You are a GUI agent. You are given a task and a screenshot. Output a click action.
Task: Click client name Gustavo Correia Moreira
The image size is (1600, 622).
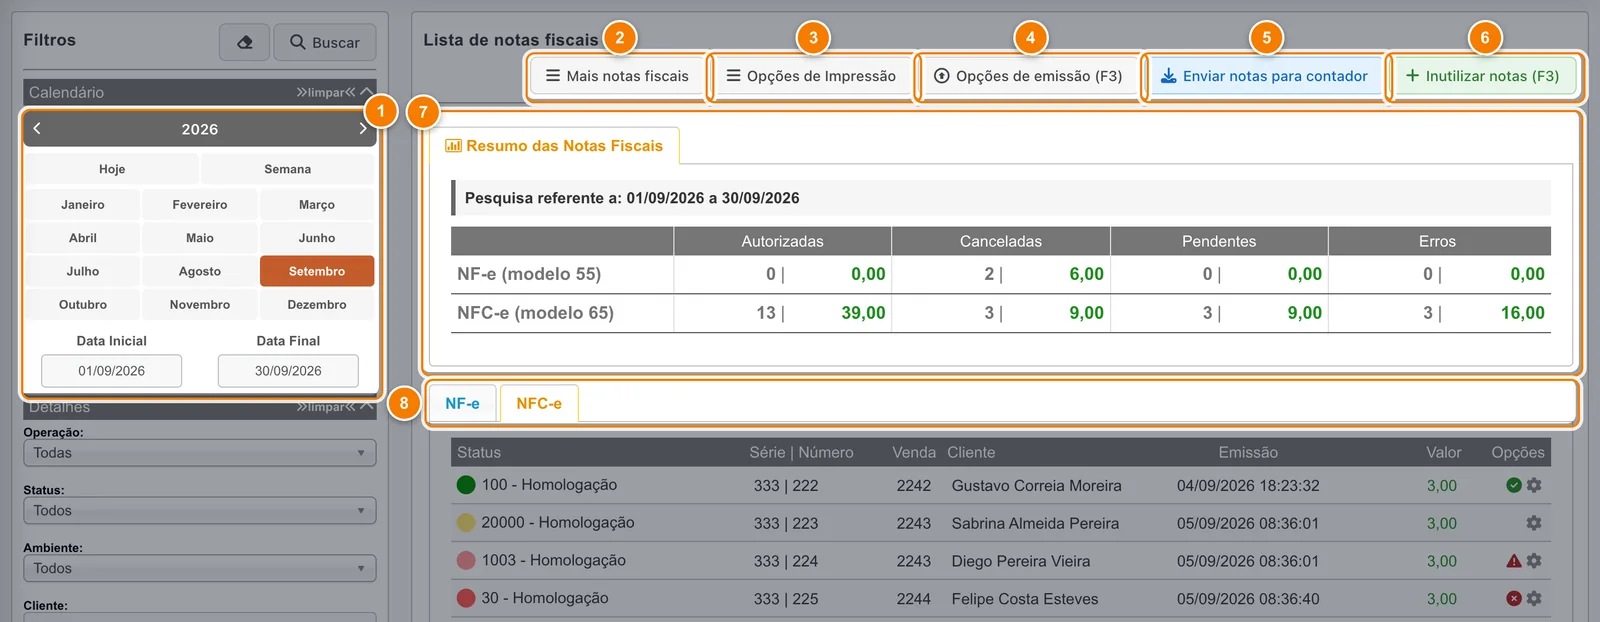pos(1037,486)
